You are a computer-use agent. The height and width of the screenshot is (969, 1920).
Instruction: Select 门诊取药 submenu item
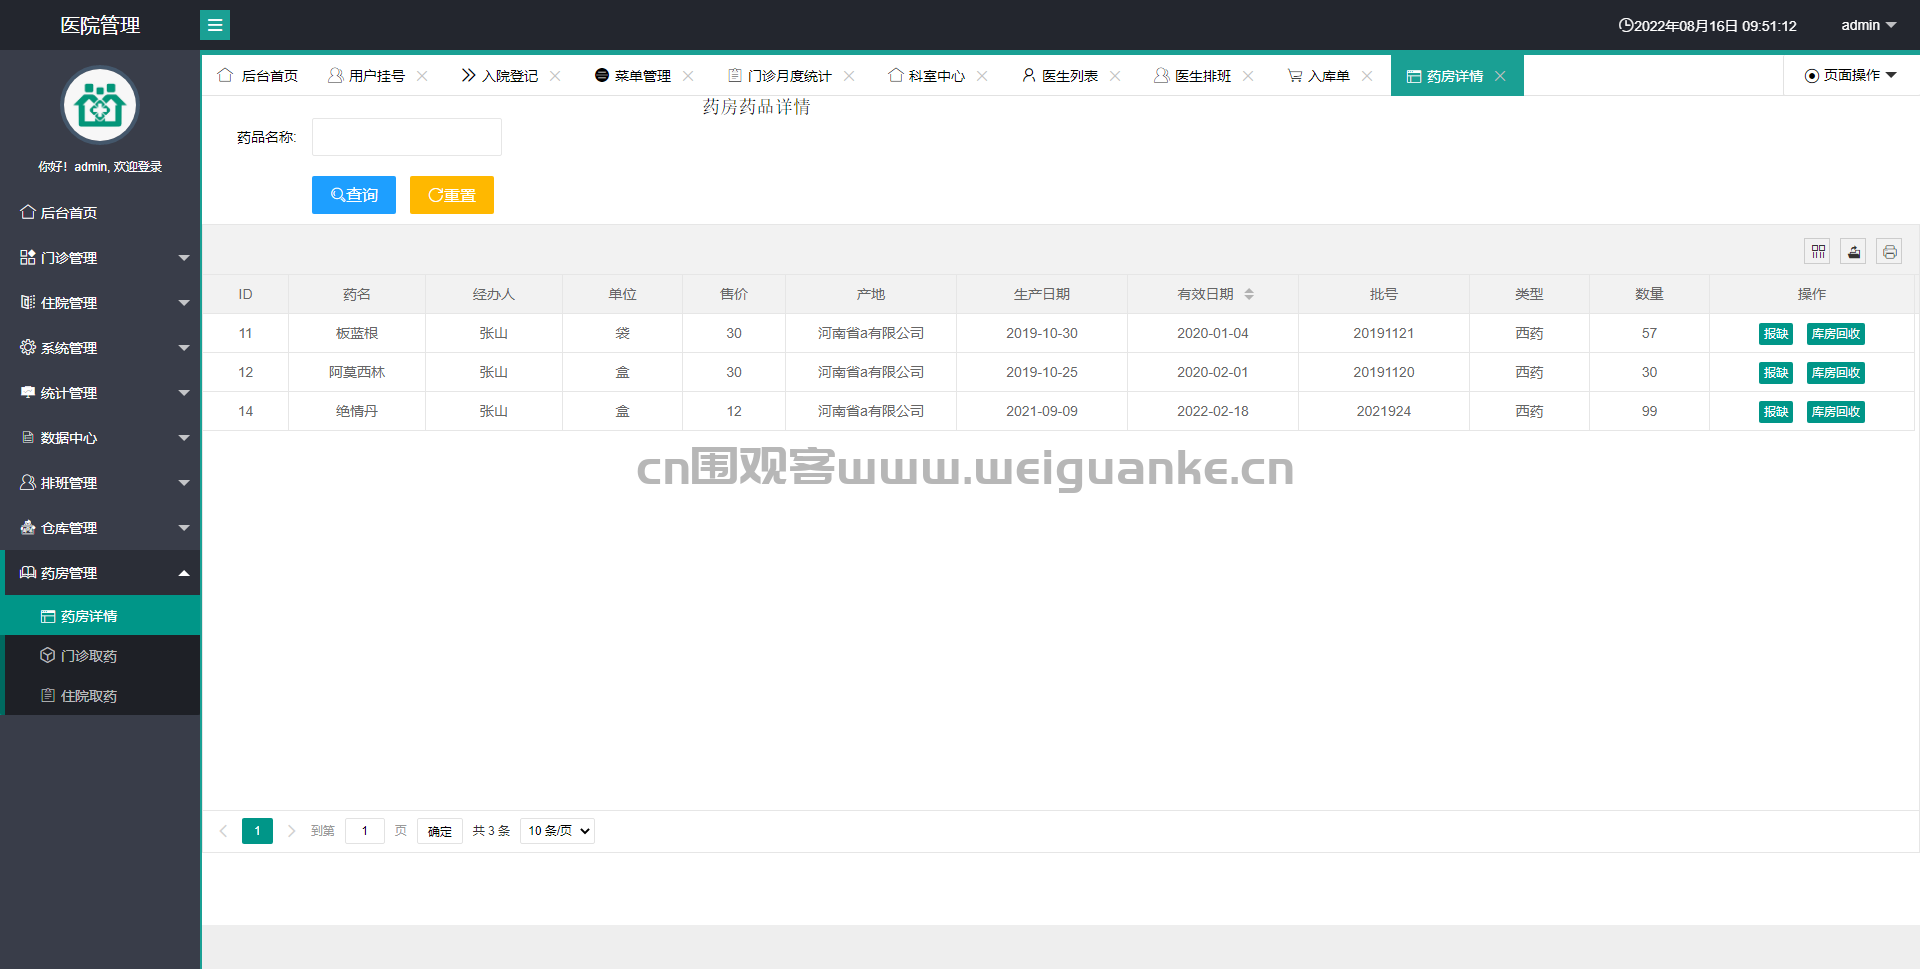coord(102,655)
